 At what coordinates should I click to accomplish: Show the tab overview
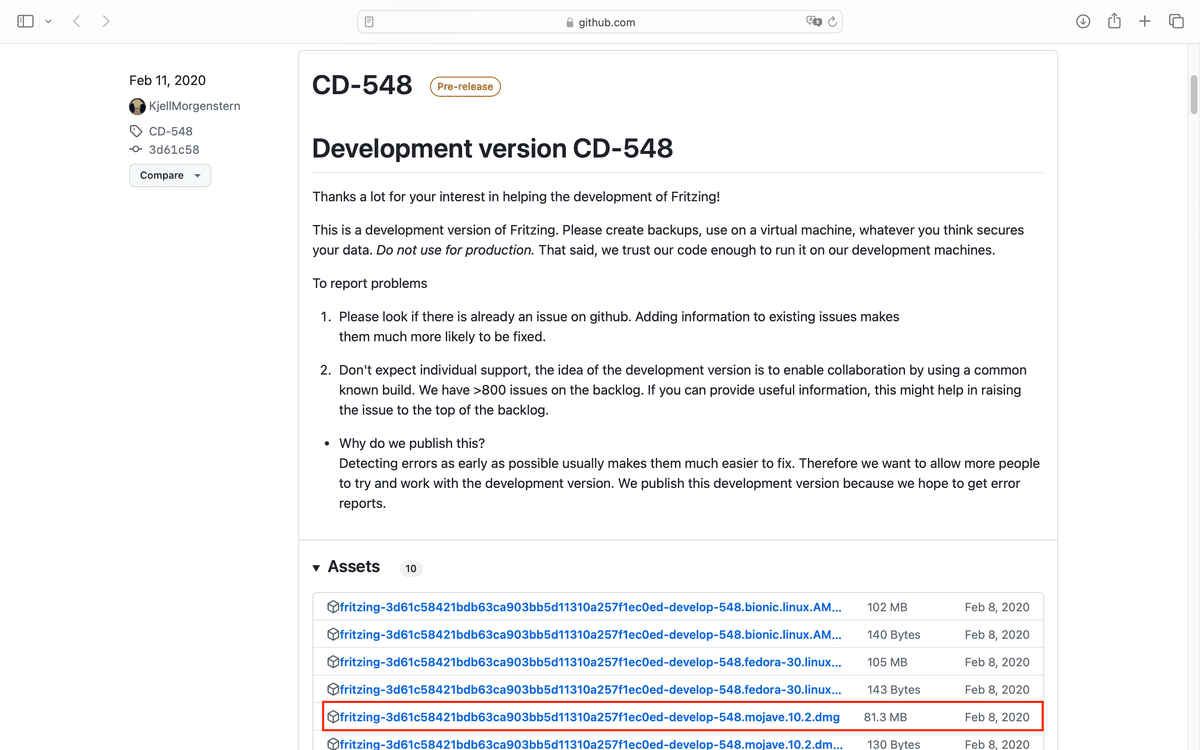1176,21
